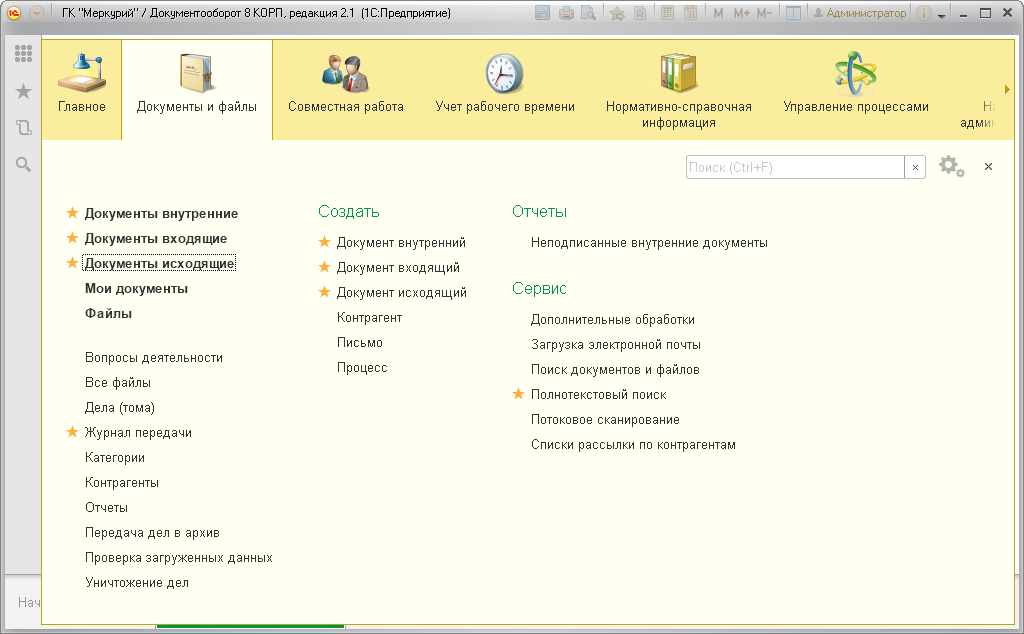The width and height of the screenshot is (1024, 634).
Task: Toggle favorite star beside Полнотекстовый поиск
Action: click(519, 394)
